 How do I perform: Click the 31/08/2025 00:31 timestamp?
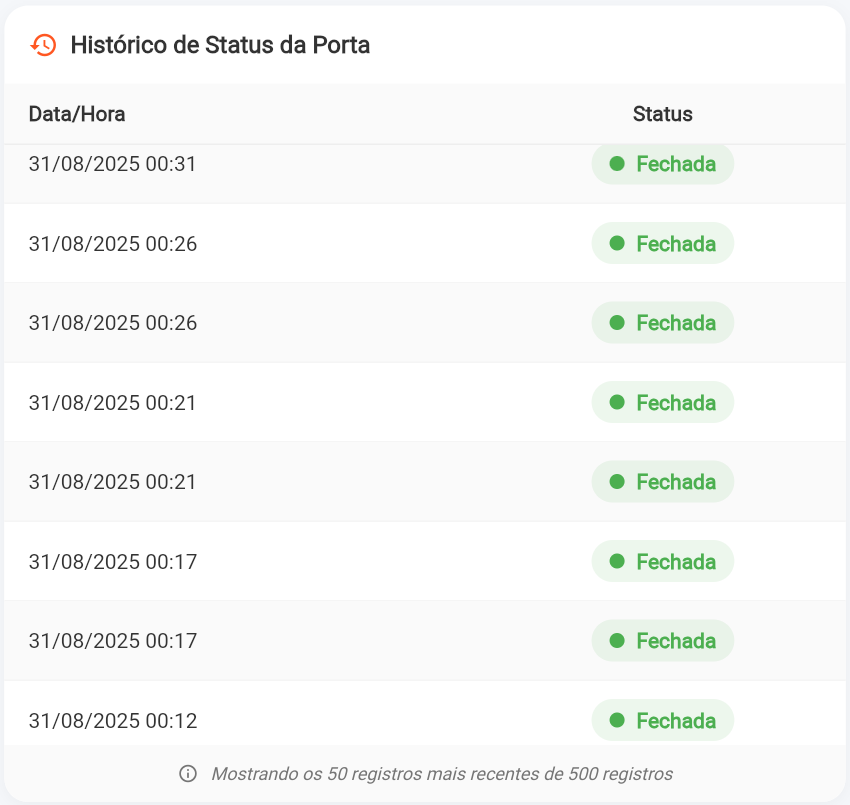[x=113, y=164]
